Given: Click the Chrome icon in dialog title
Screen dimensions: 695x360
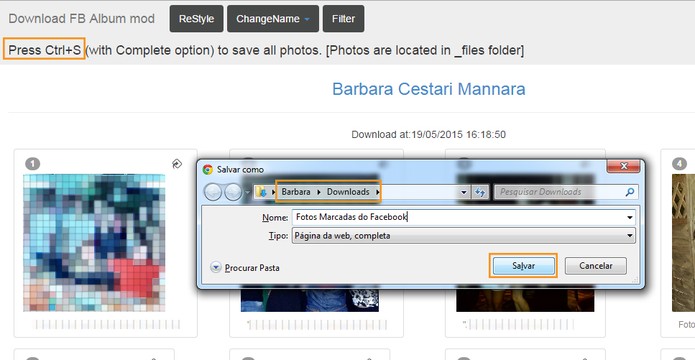Looking at the screenshot, I should [x=207, y=169].
